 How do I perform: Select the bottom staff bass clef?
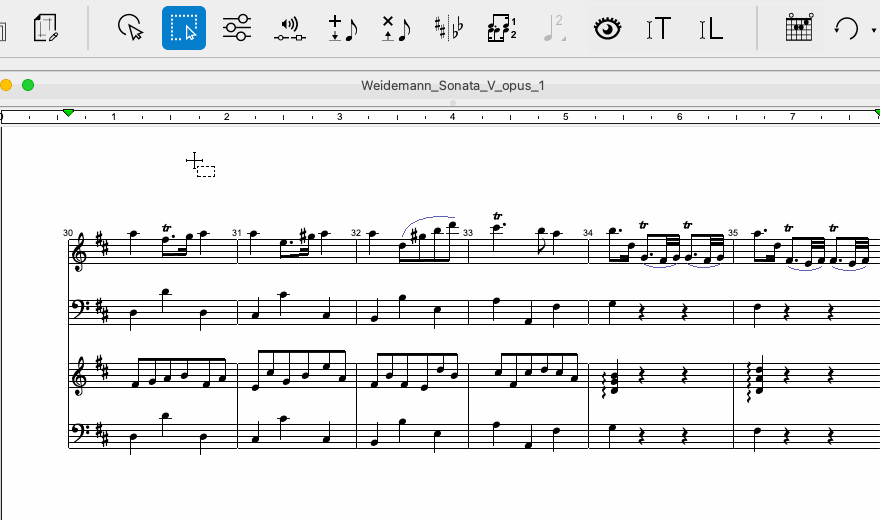click(81, 432)
